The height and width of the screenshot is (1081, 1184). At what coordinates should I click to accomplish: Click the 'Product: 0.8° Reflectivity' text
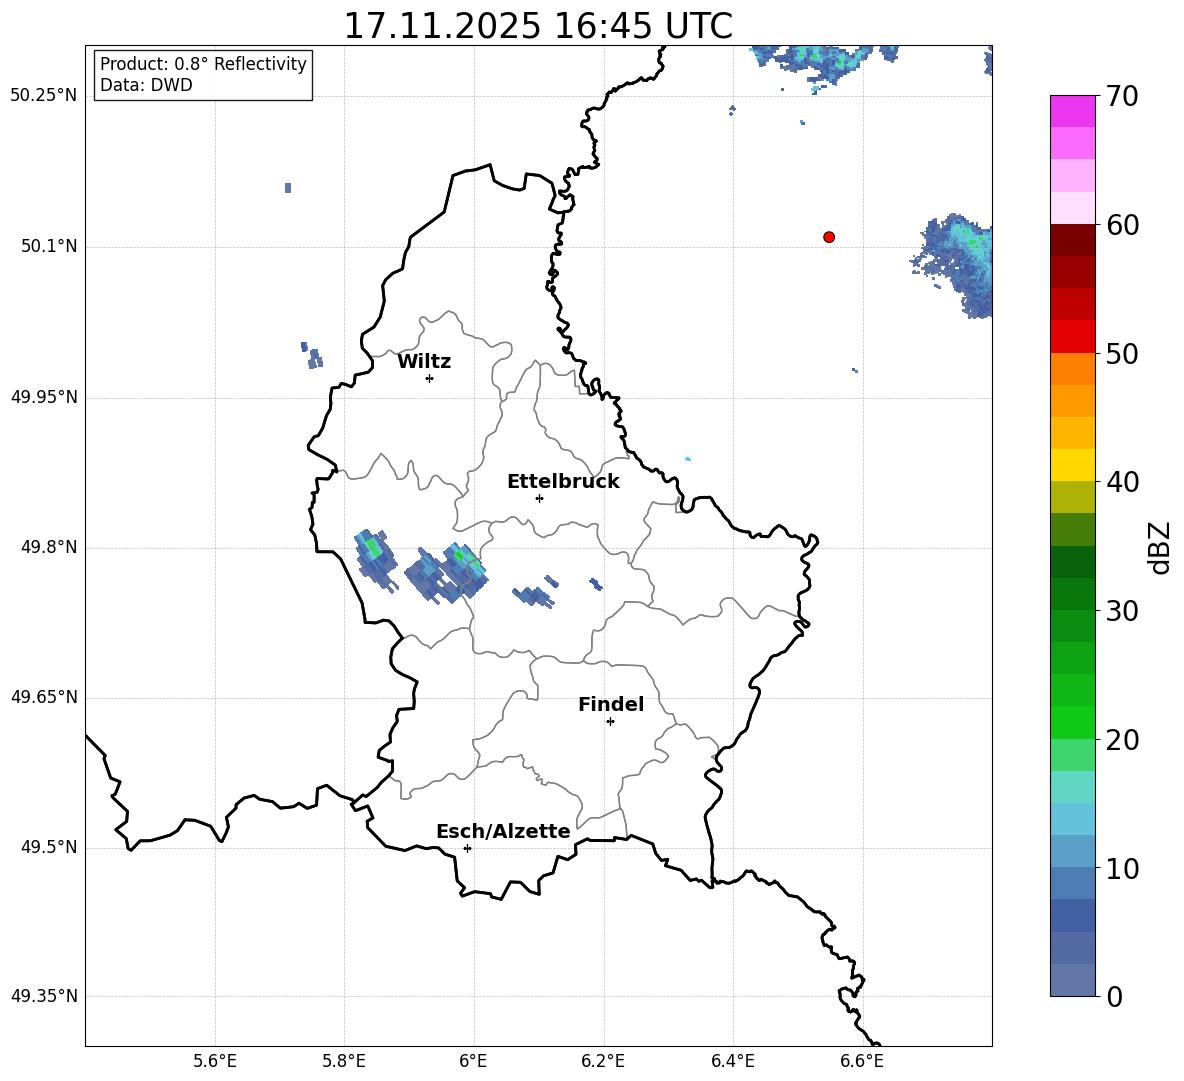[203, 63]
